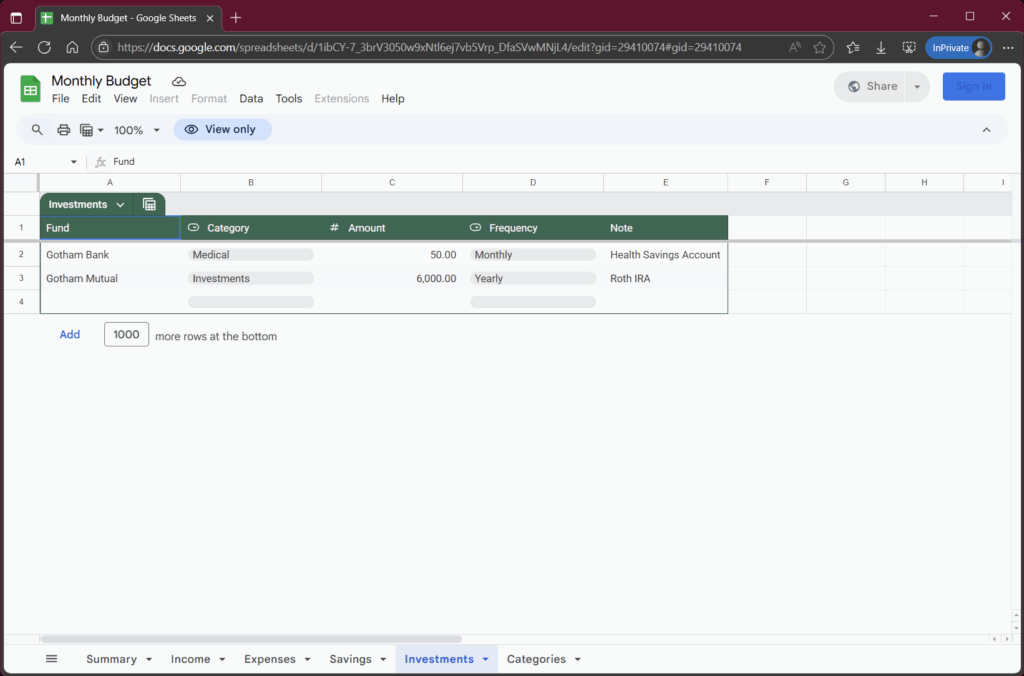Open the table view icon beside Investments
Image resolution: width=1024 pixels, height=676 pixels.
tap(150, 204)
